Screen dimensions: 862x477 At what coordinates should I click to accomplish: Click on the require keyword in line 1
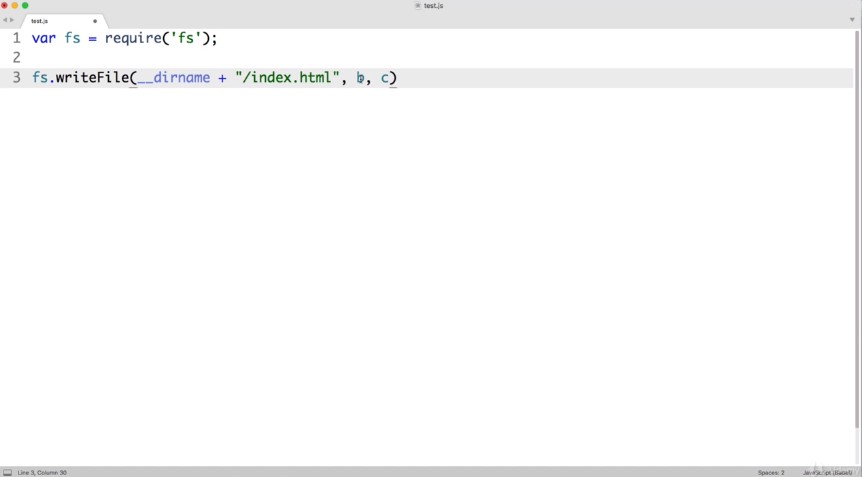click(133, 38)
